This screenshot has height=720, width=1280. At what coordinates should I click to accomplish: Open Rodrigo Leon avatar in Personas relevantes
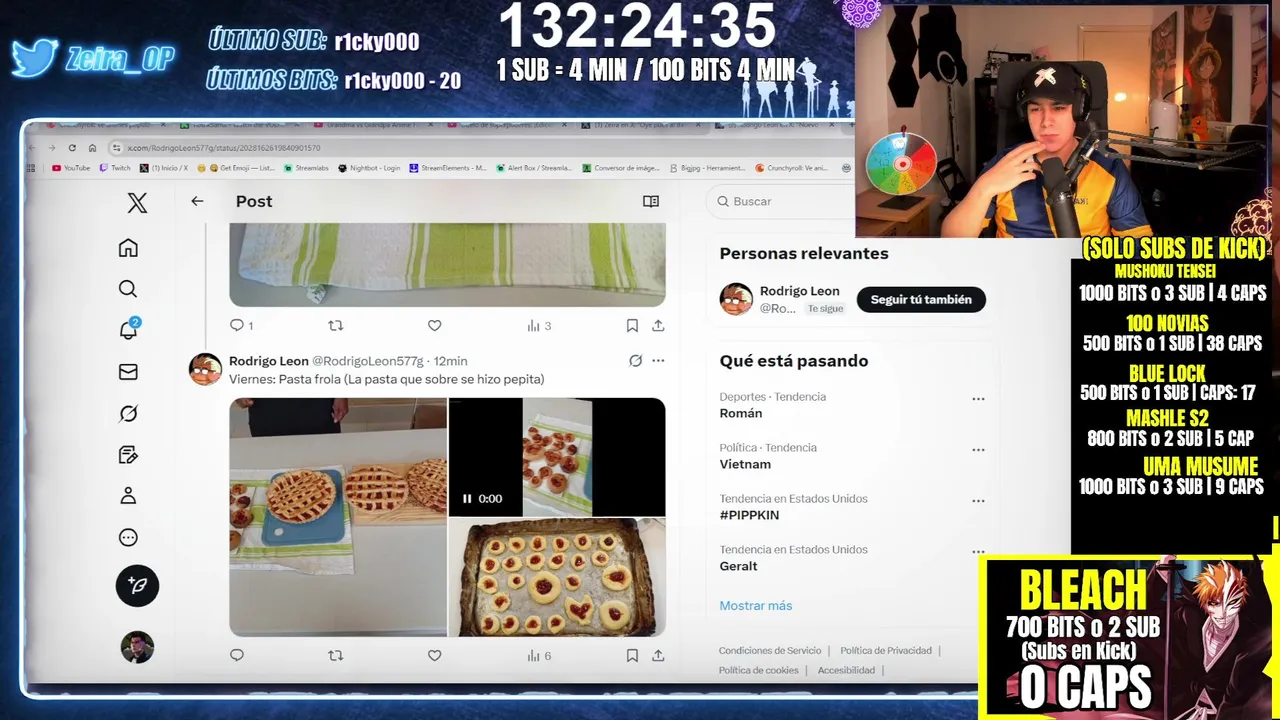[736, 299]
